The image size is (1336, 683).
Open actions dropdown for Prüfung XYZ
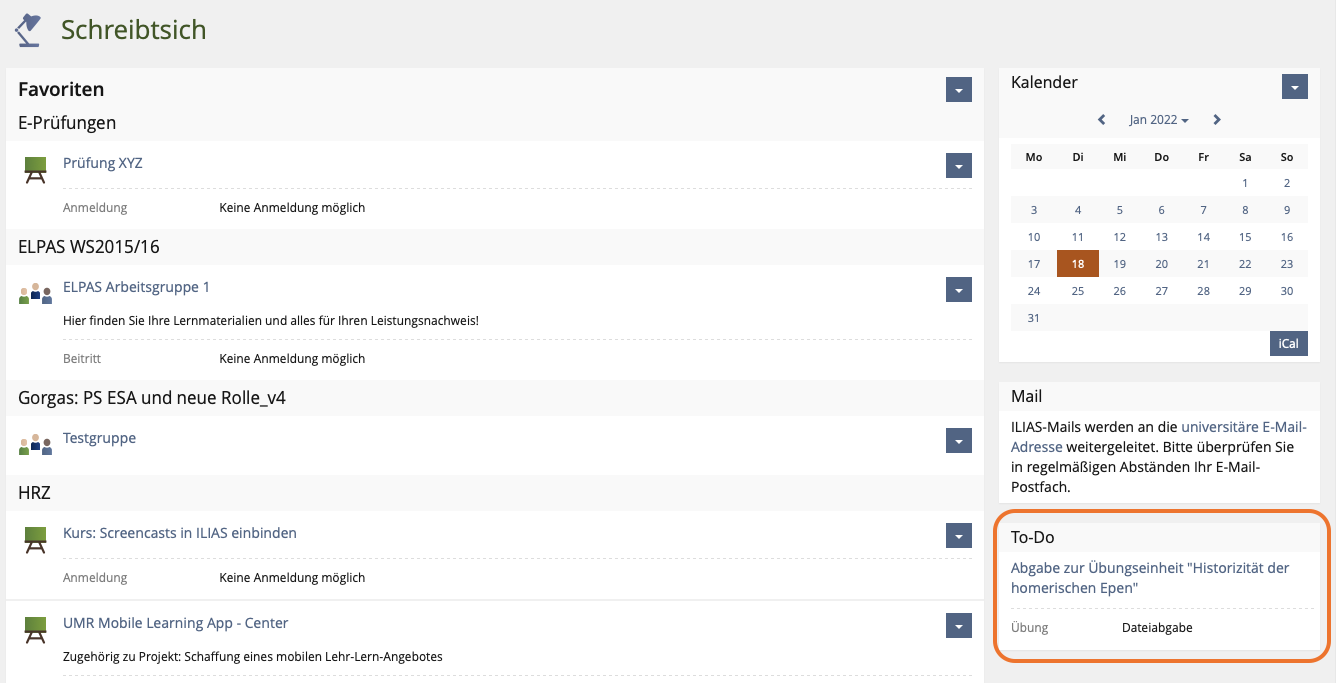(x=958, y=166)
